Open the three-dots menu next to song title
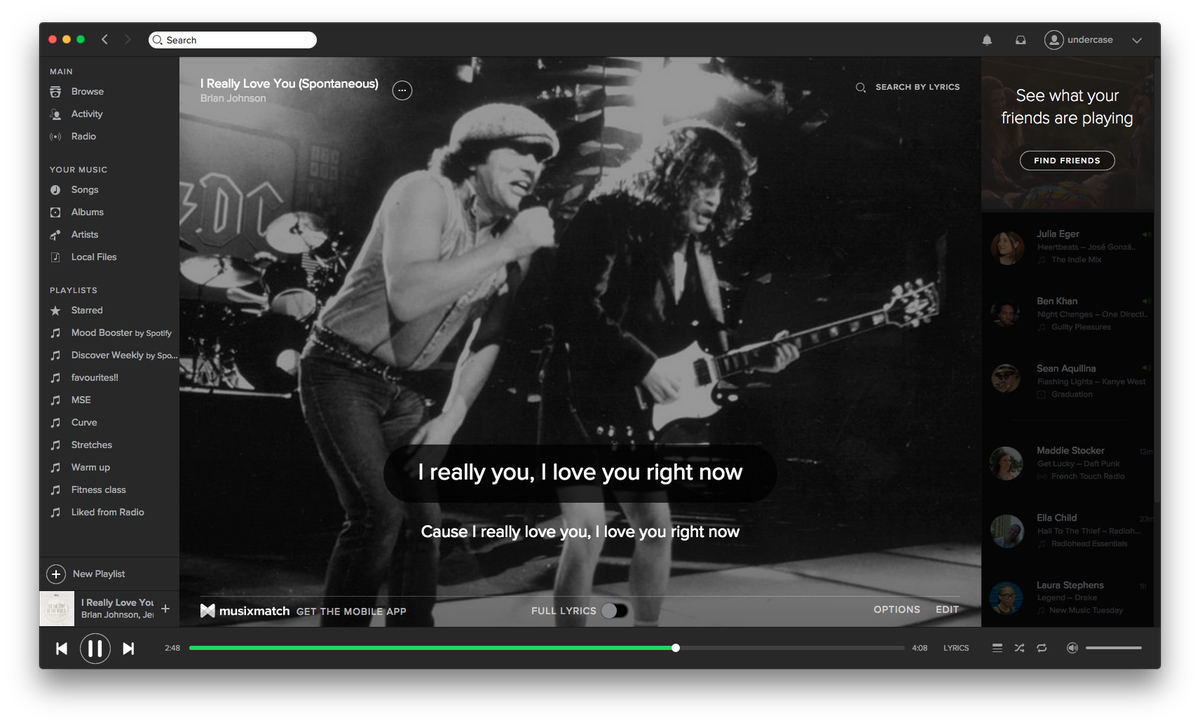Screen dimensions: 1200x725 (x=402, y=91)
